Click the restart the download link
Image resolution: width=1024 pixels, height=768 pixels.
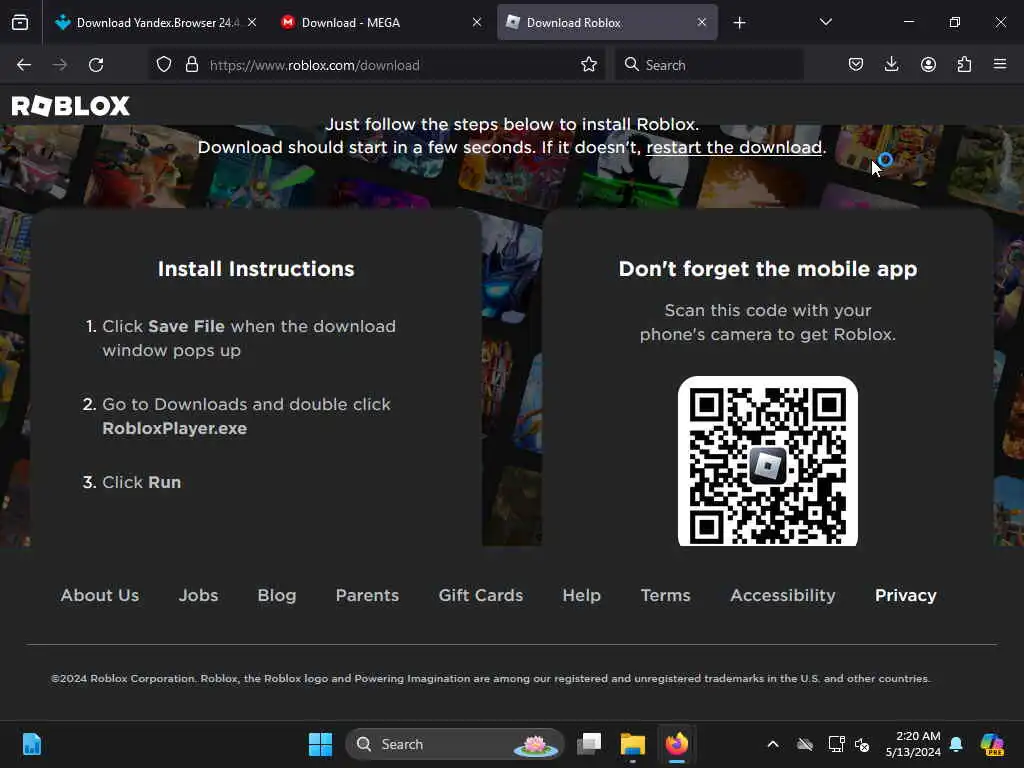pos(734,147)
